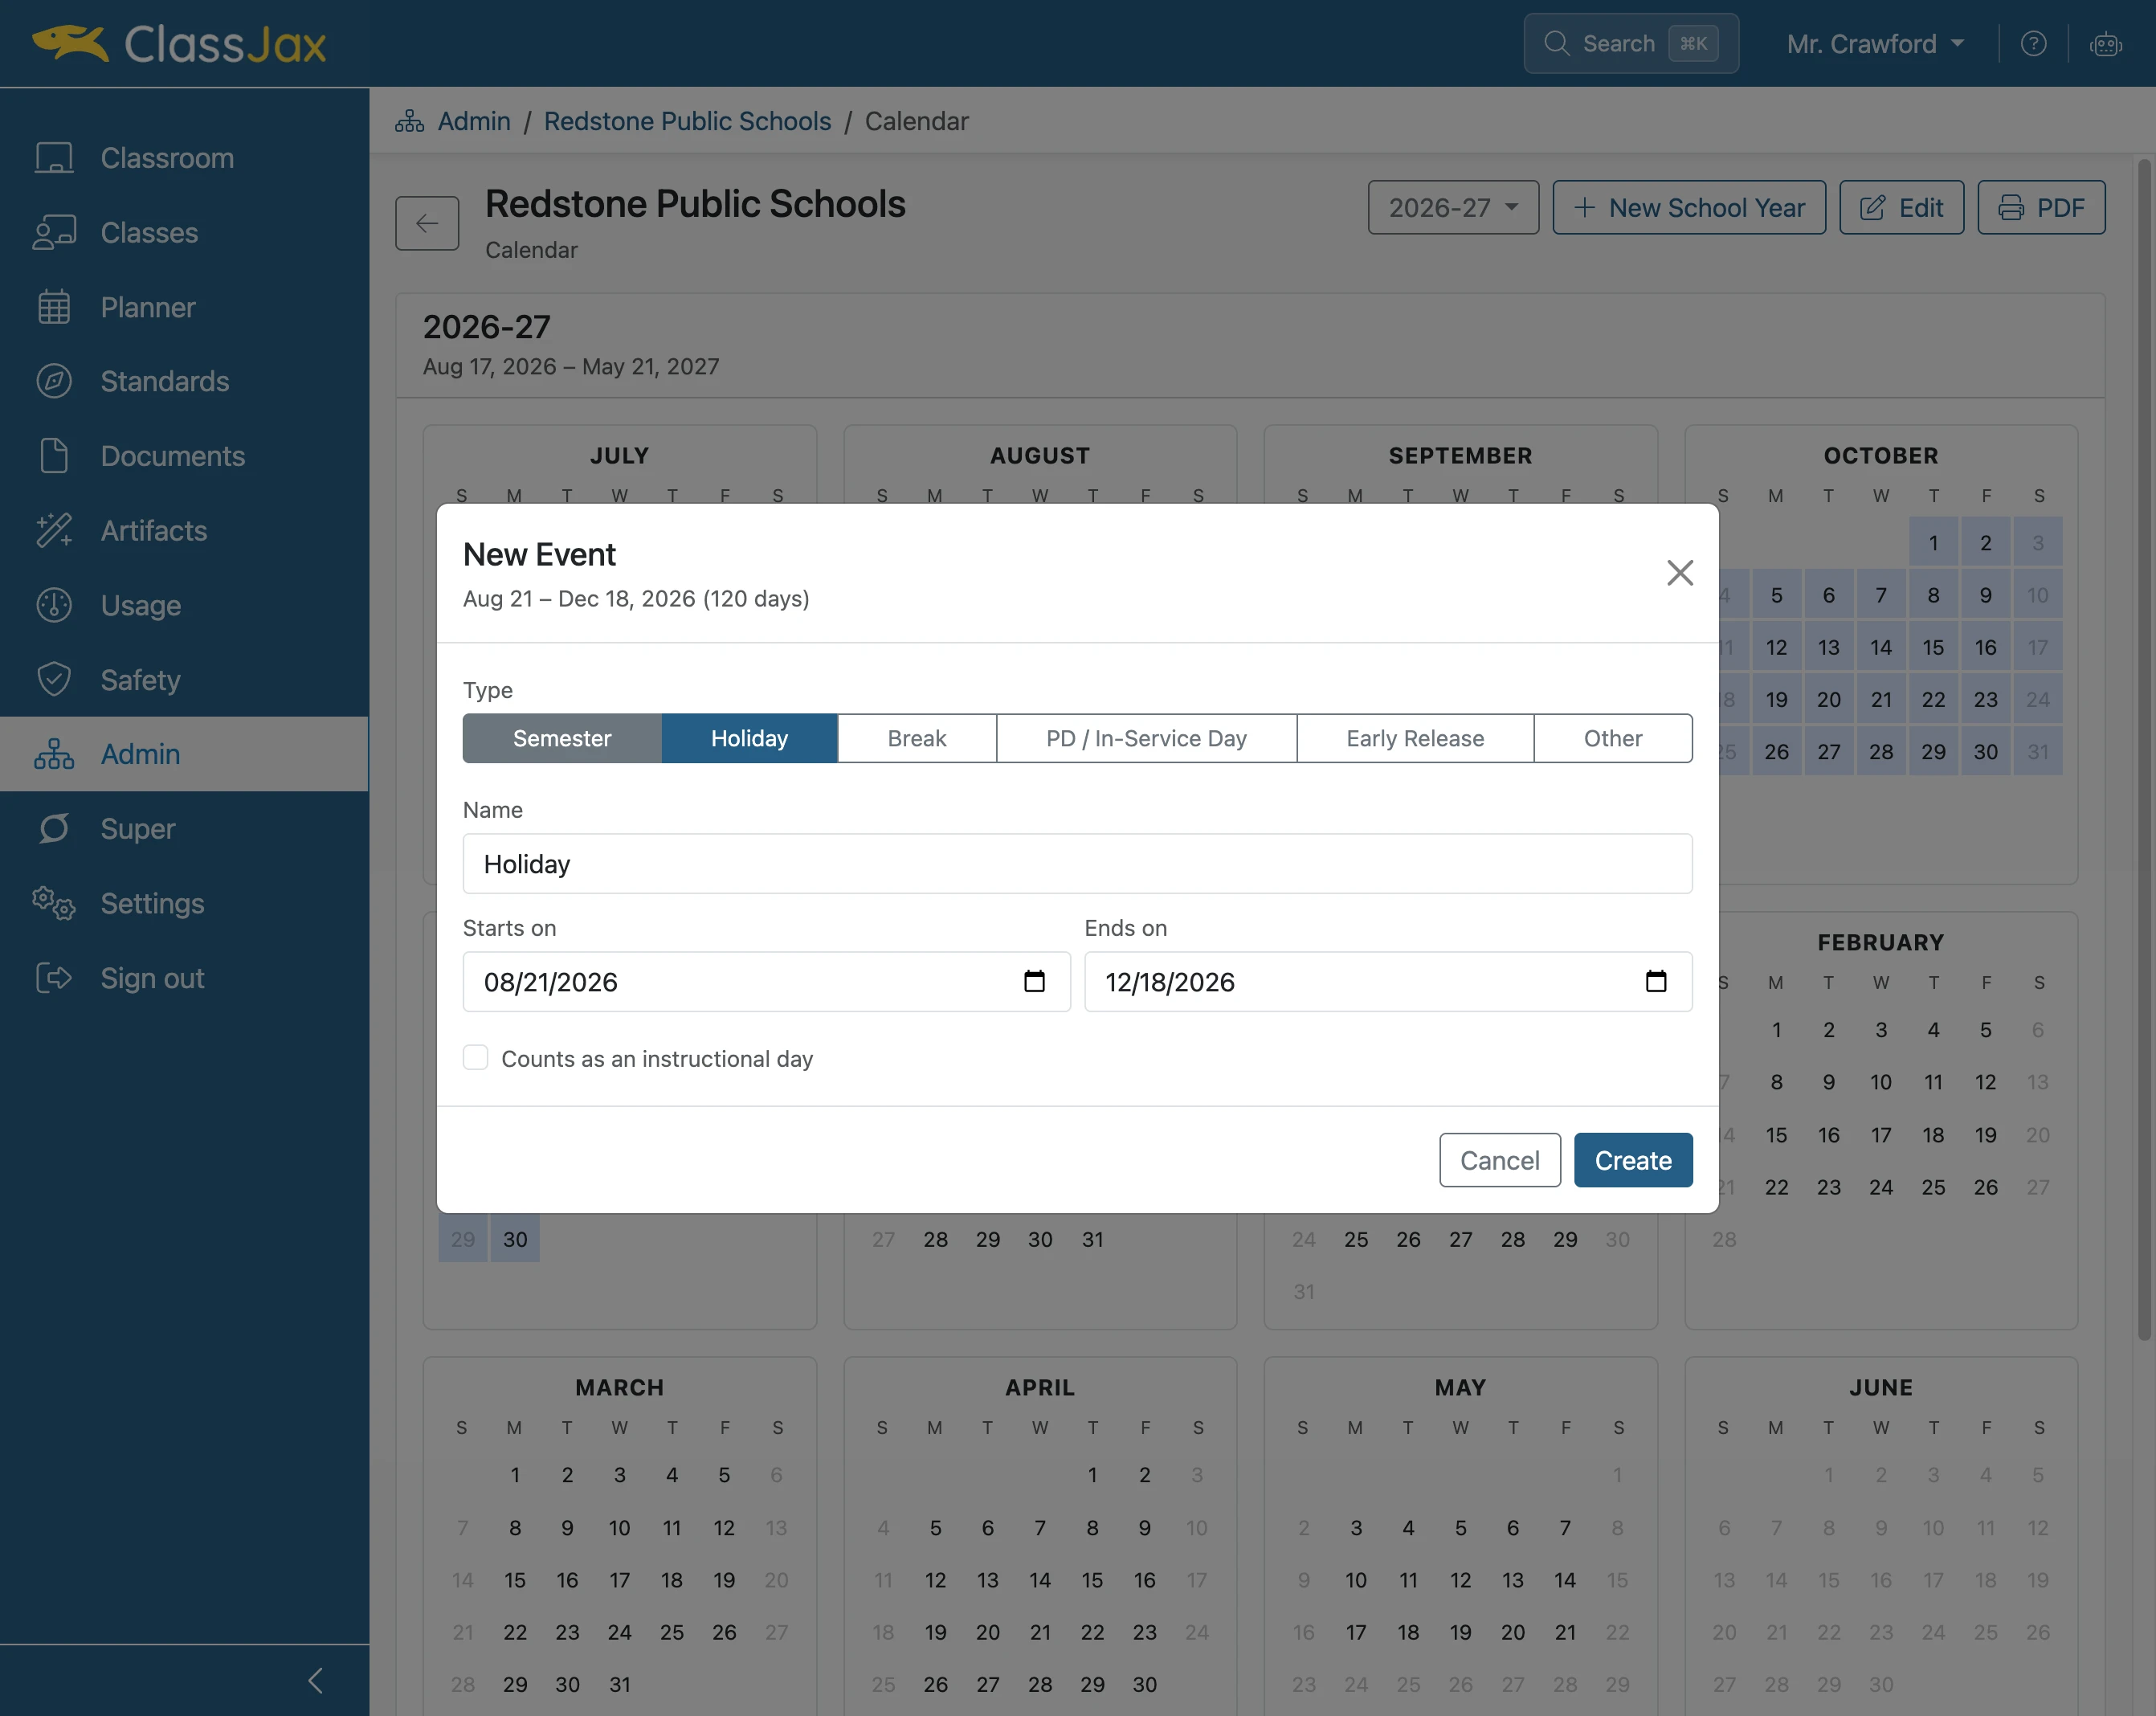Viewport: 2156px width, 1716px height.
Task: Open the Starts on calendar picker icon
Action: point(1034,982)
